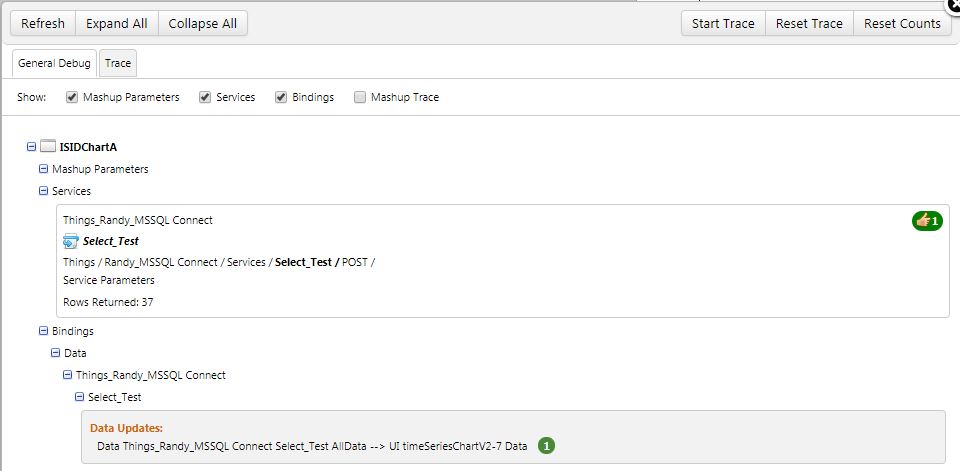This screenshot has height=471, width=960.
Task: Click the green thumbs-up count badge
Action: tap(927, 220)
